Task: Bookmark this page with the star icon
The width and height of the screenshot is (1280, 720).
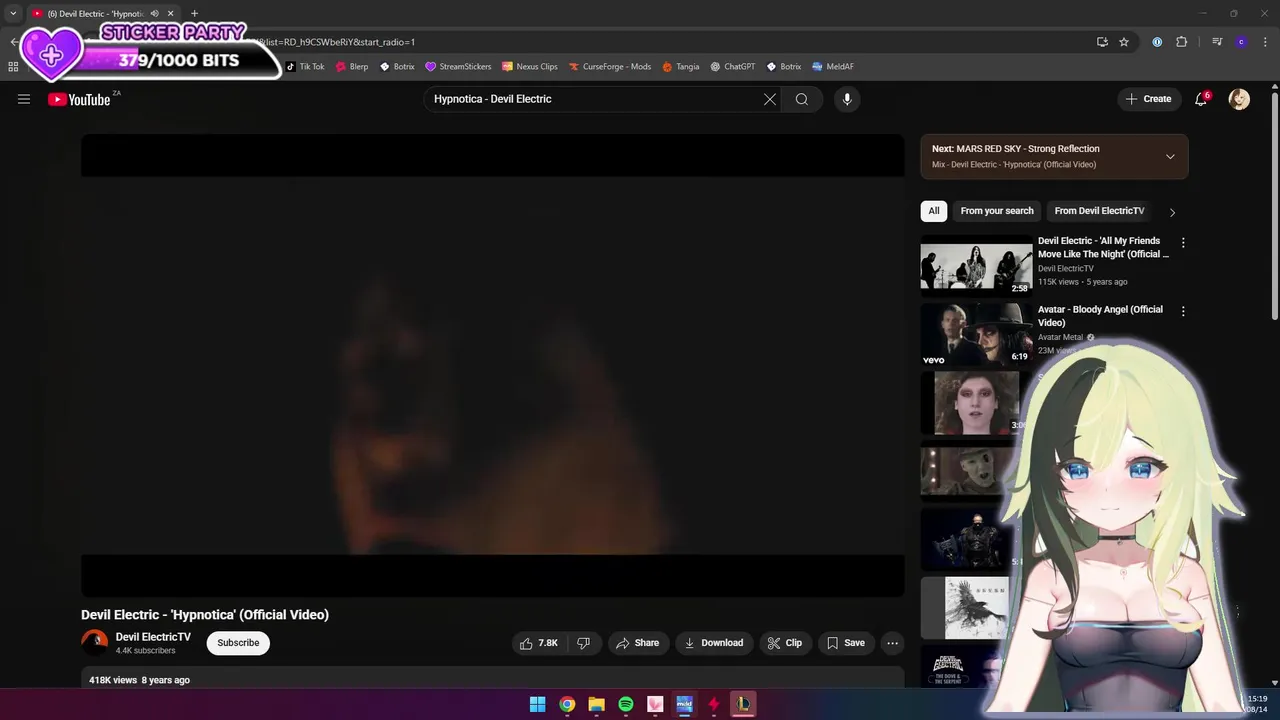Action: 1124,42
